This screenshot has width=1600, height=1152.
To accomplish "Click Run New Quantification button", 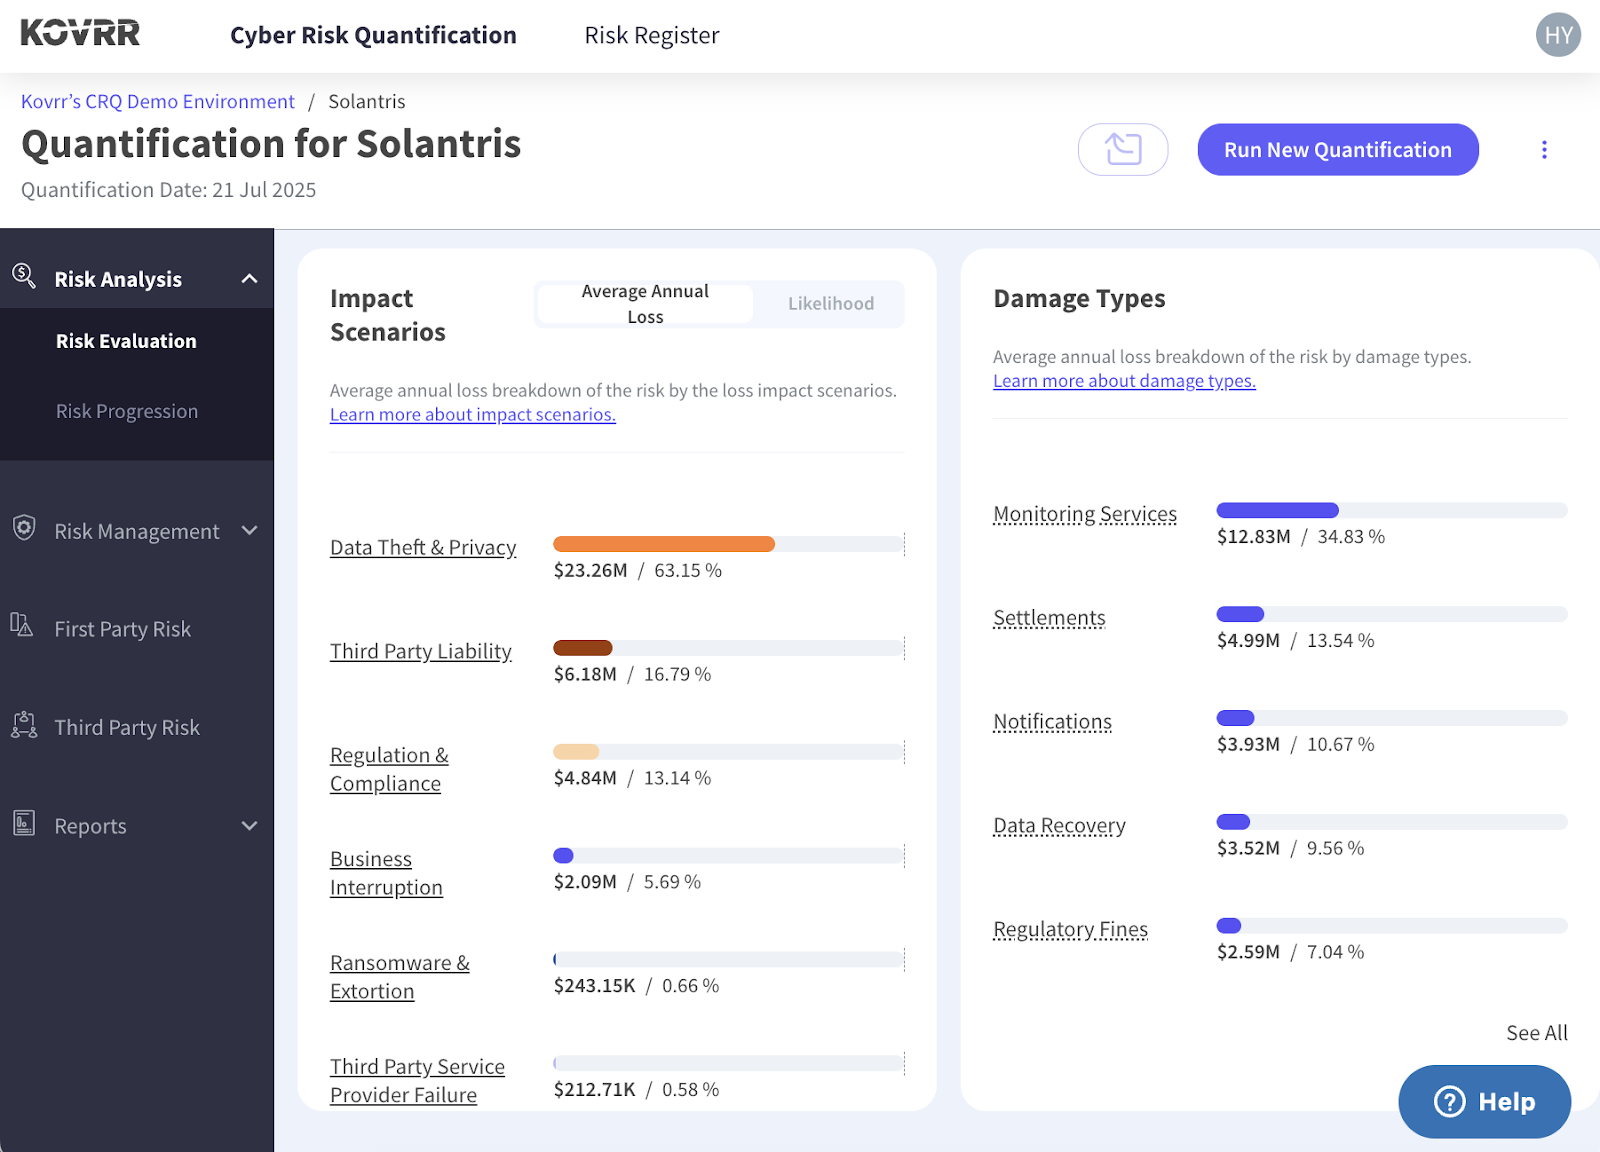I will click(x=1338, y=150).
